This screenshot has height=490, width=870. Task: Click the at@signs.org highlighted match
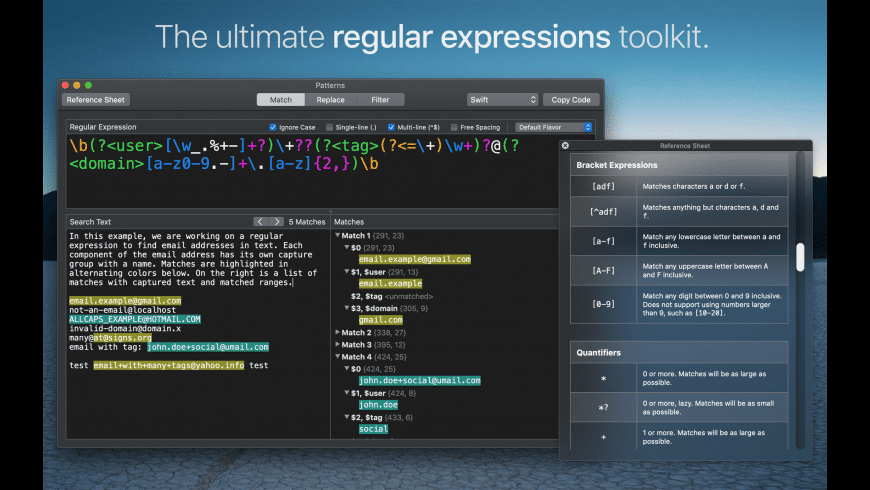click(122, 337)
